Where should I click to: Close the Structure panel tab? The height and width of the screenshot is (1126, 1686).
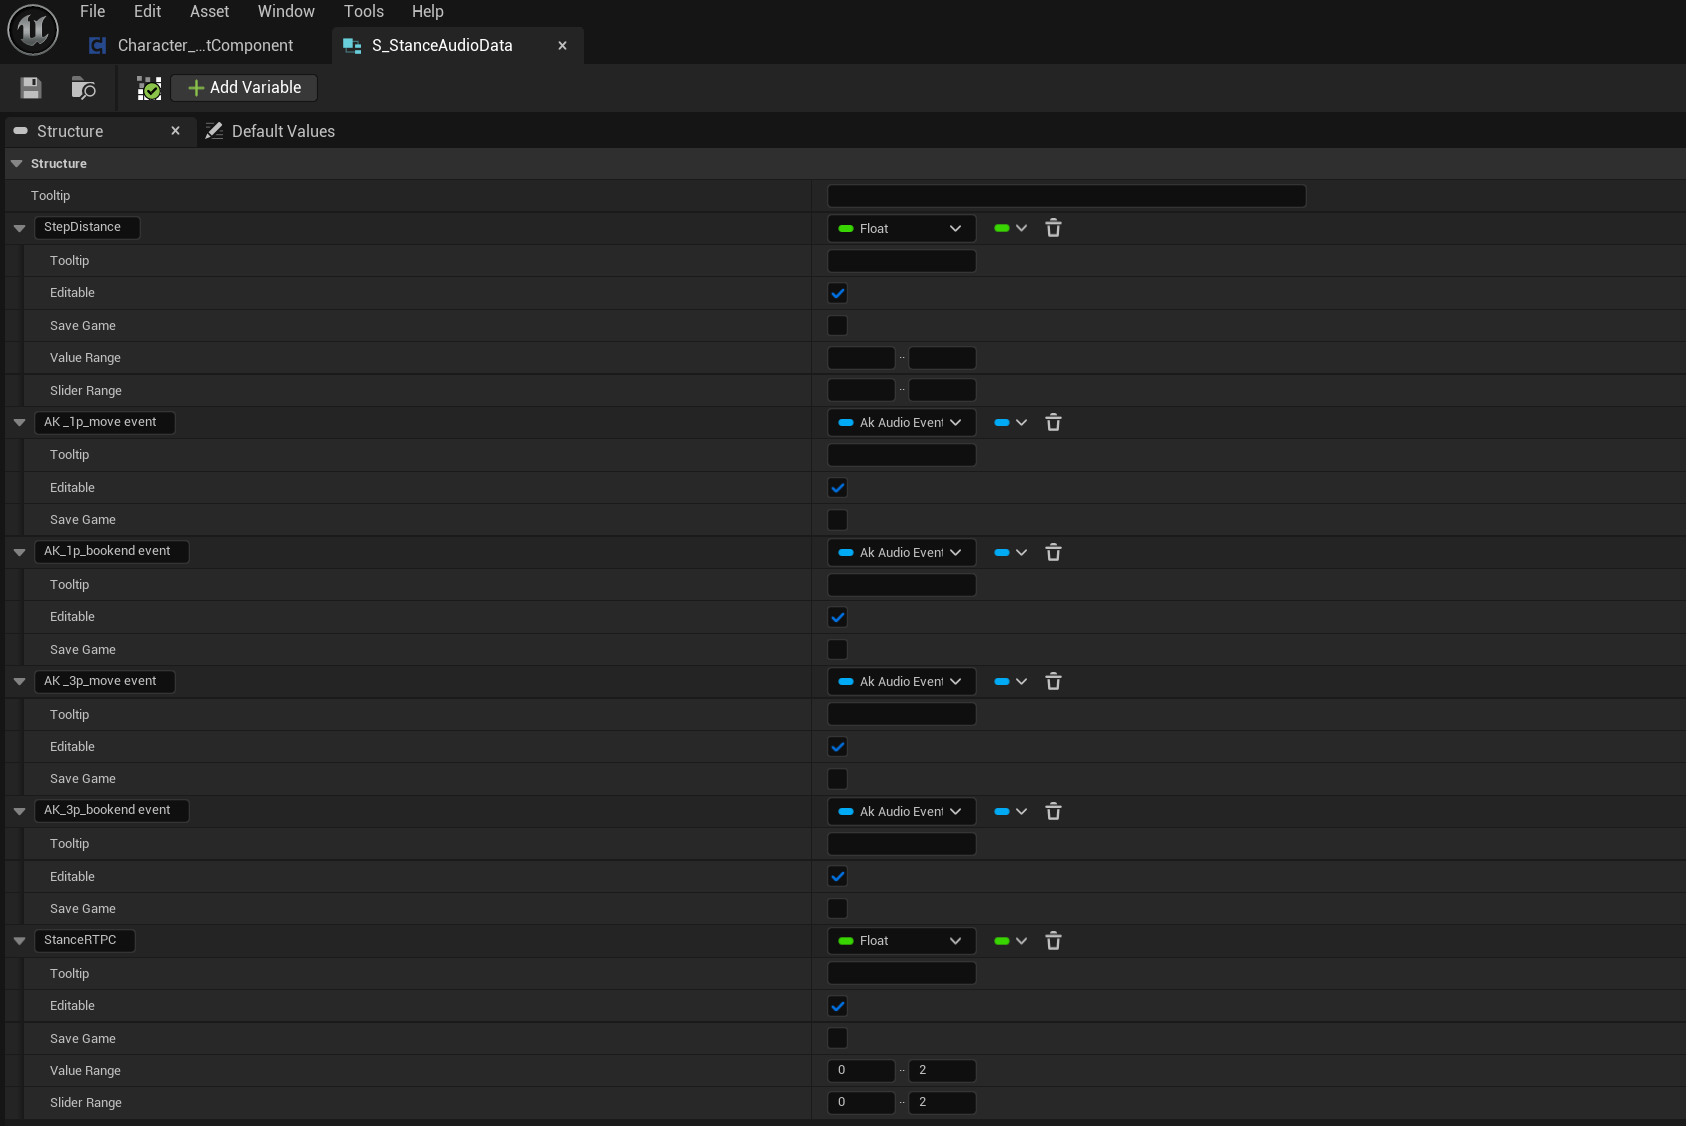(175, 131)
